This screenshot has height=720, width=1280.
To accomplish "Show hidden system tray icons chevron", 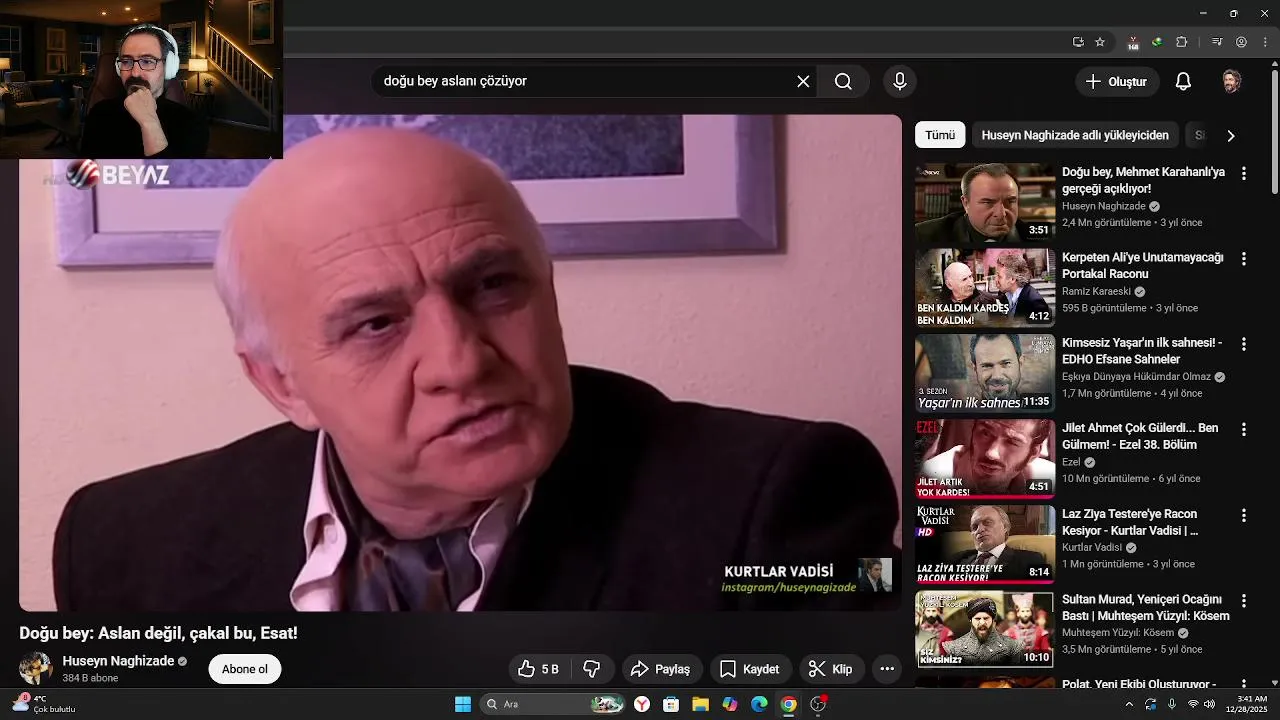I will [1130, 704].
